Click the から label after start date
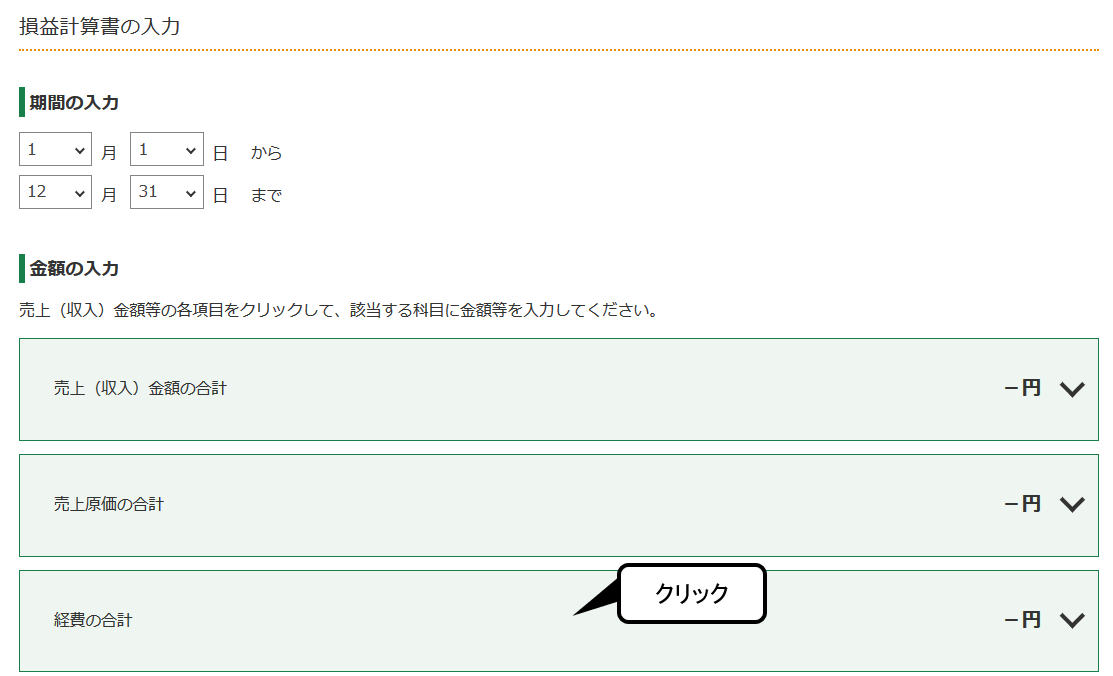This screenshot has height=676, width=1113. tap(266, 153)
